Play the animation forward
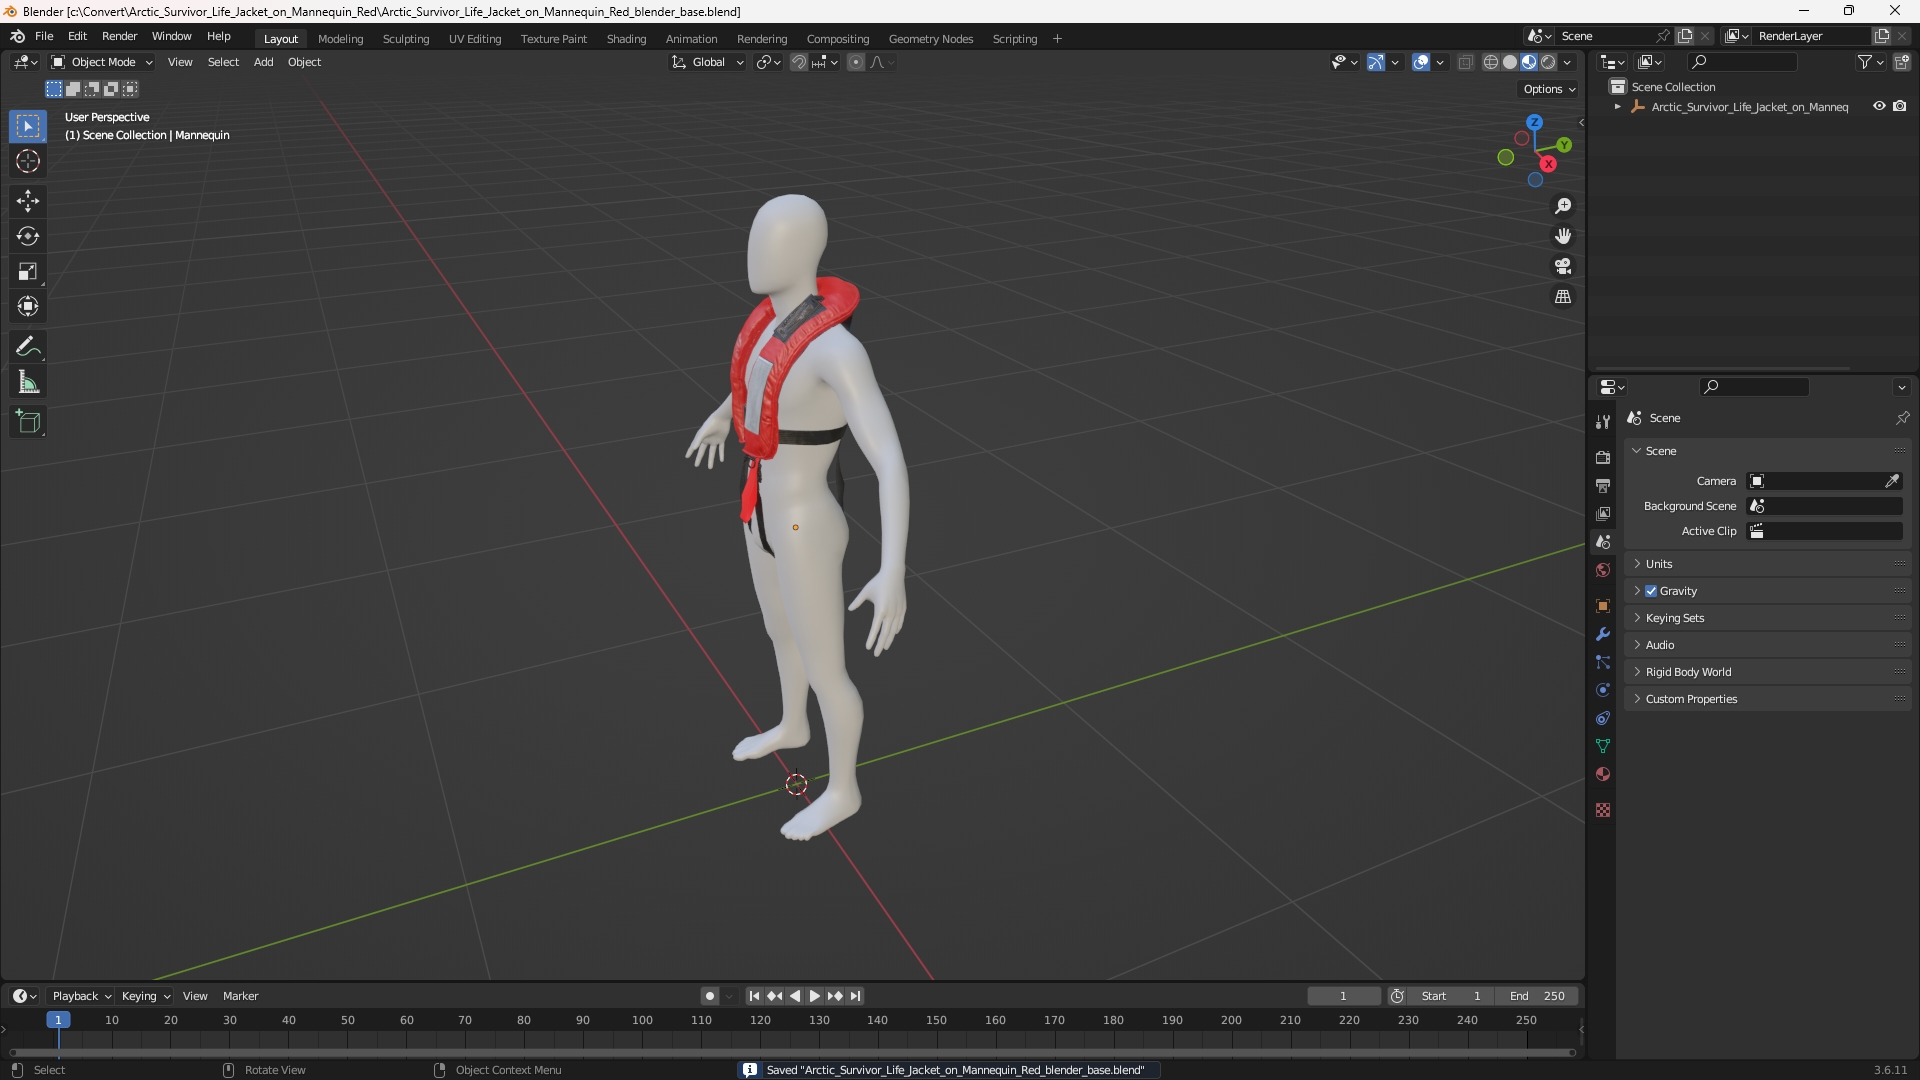Screen dimensions: 1920x1080 (814, 996)
